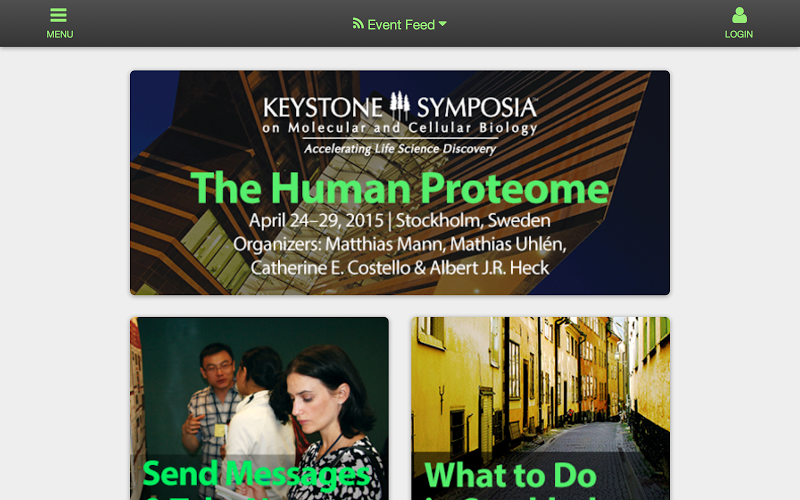The height and width of the screenshot is (500, 800).
Task: Click The Human Proteome headline
Action: (x=400, y=189)
